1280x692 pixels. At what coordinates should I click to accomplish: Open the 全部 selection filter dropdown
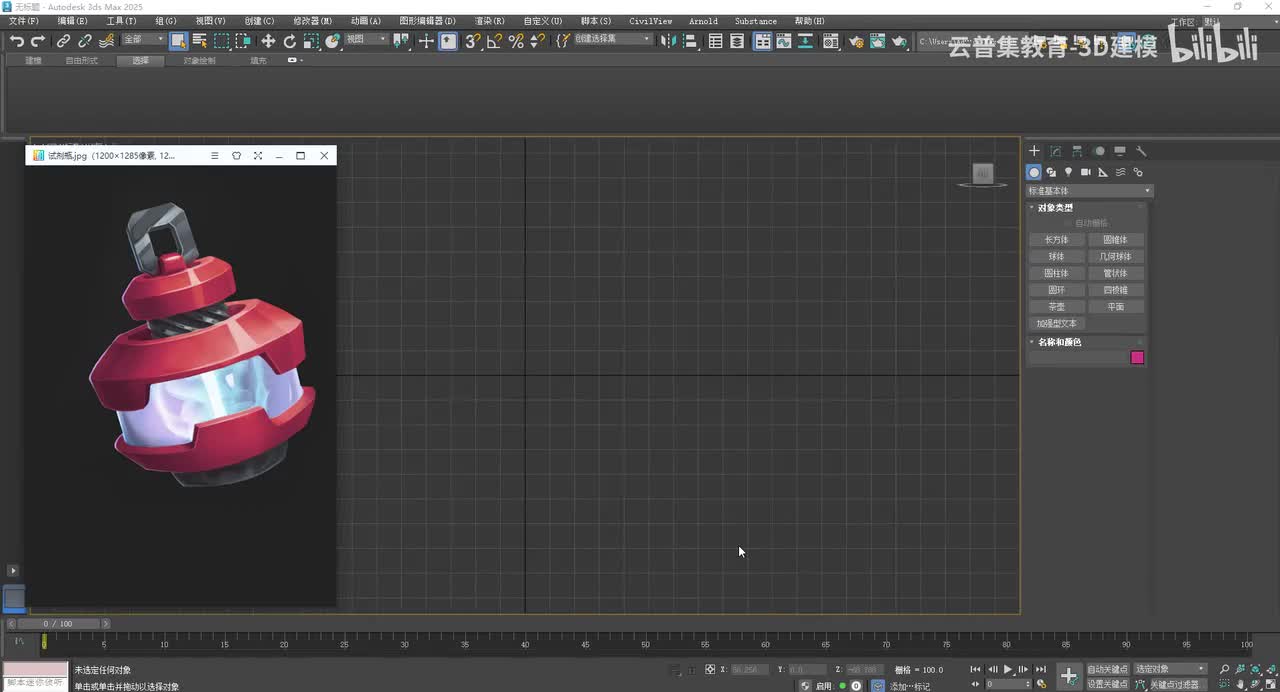pos(144,40)
